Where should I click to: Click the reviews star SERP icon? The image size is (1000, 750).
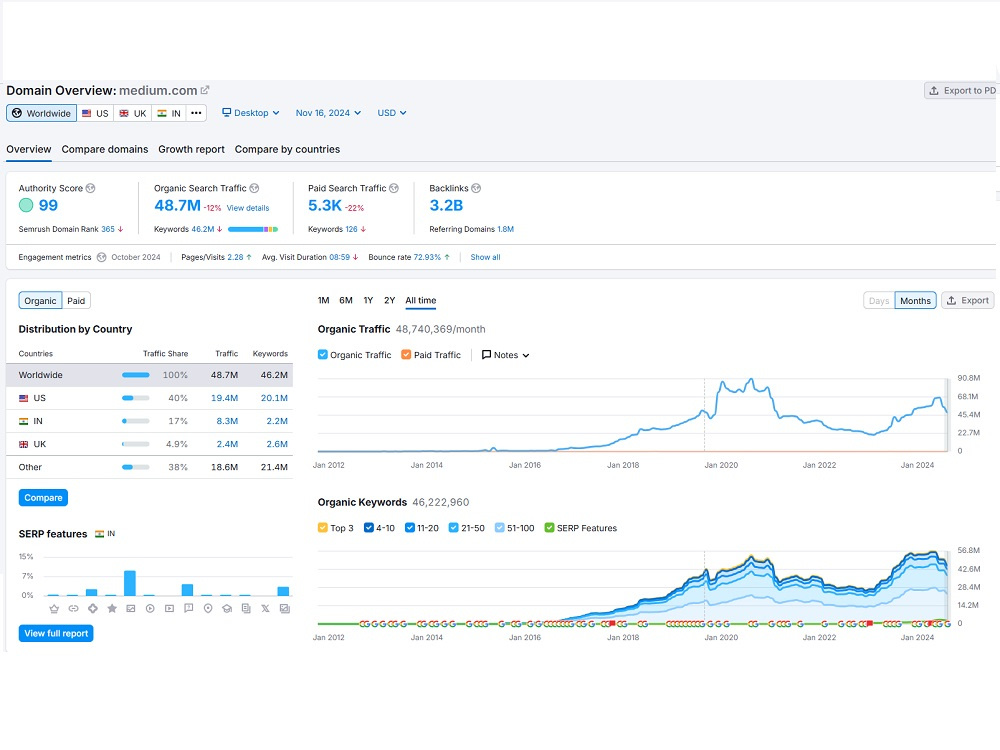pos(112,608)
